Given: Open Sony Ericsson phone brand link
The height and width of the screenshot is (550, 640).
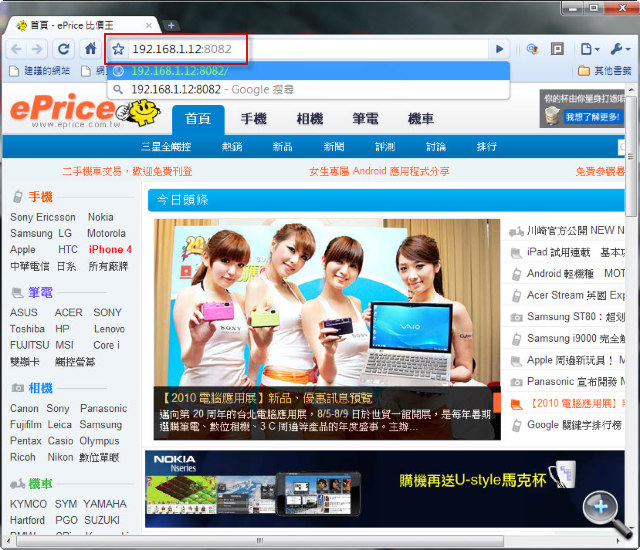Looking at the screenshot, I should pos(43,217).
